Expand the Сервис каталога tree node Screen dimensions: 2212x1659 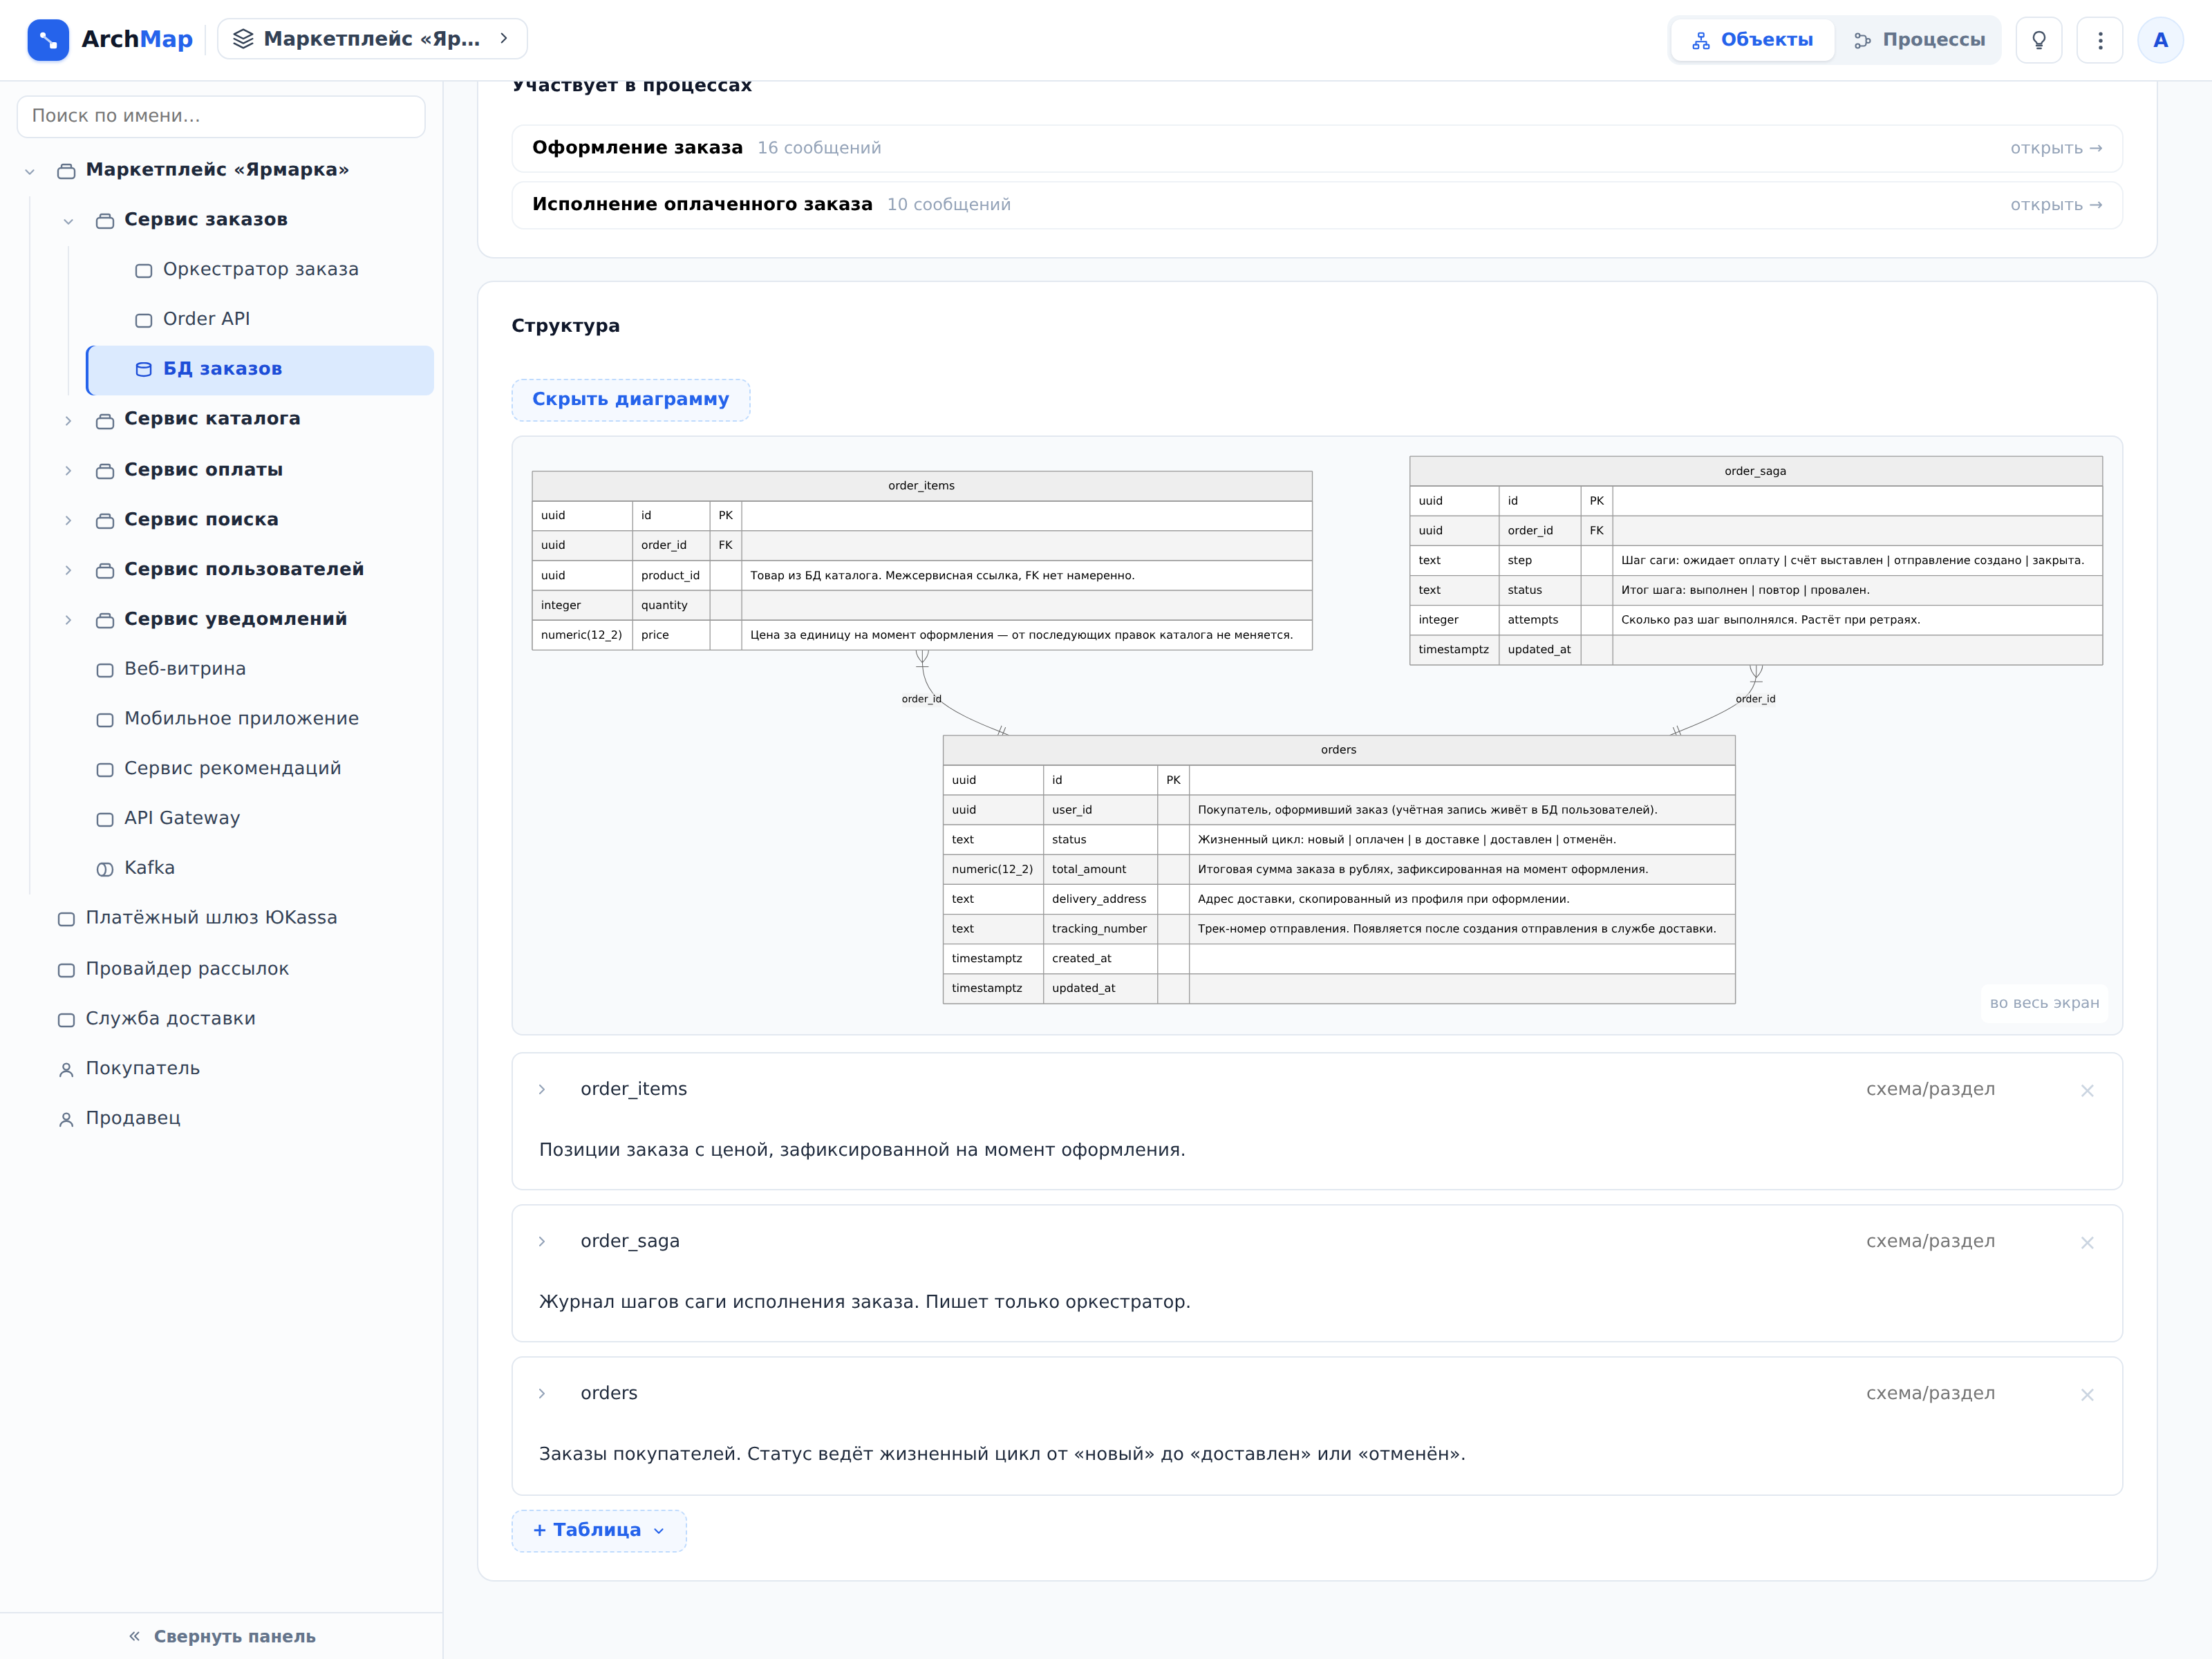(x=68, y=420)
